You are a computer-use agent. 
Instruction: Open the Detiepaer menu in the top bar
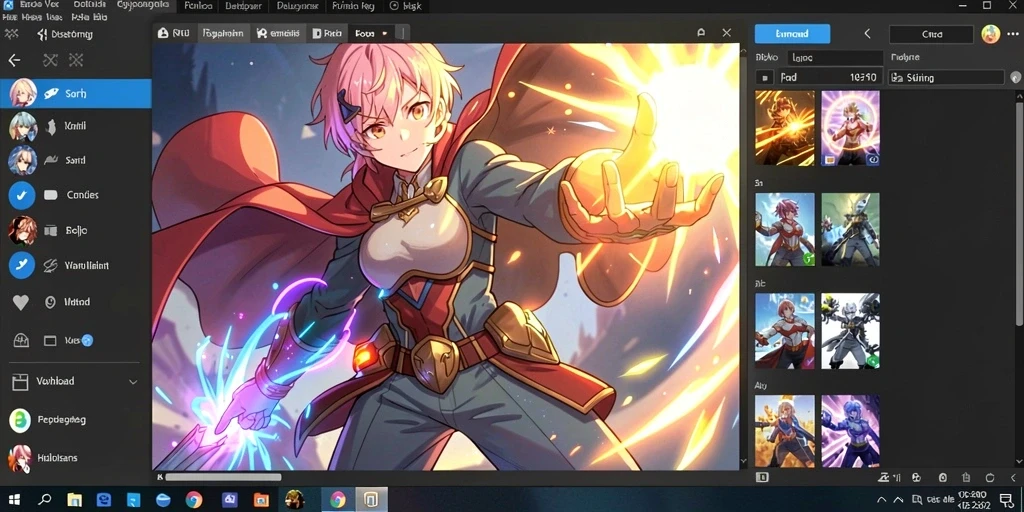coord(243,7)
